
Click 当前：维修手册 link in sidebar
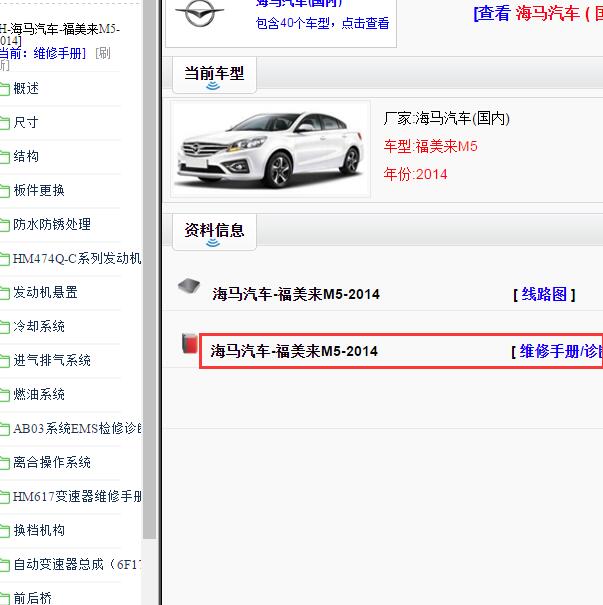[43, 53]
